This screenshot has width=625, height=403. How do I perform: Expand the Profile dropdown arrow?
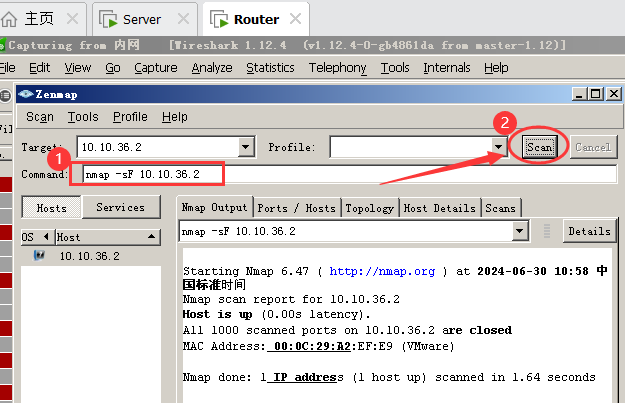[498, 147]
